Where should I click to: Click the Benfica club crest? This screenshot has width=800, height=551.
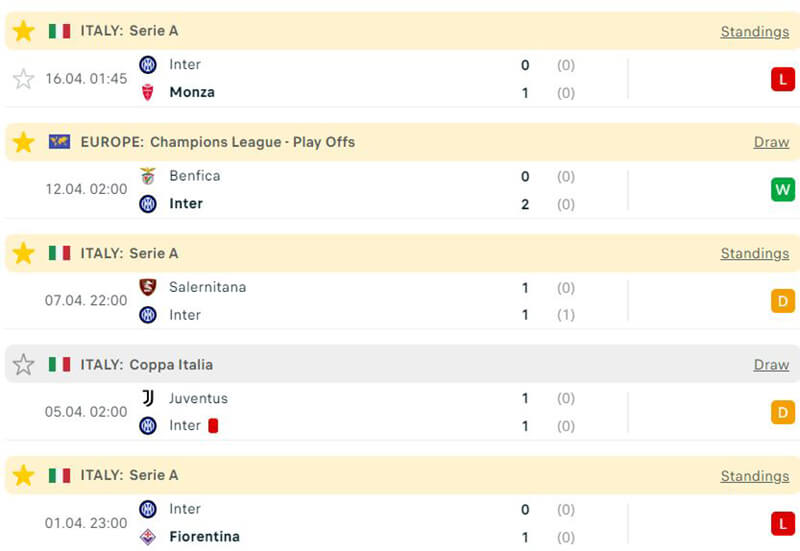pyautogui.click(x=148, y=176)
